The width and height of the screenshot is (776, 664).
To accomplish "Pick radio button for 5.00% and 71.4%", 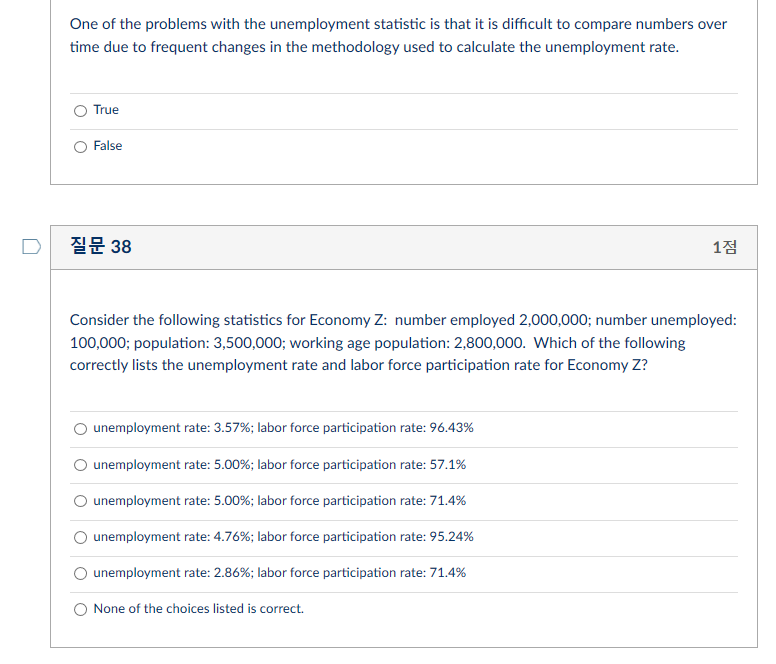I will 80,501.
